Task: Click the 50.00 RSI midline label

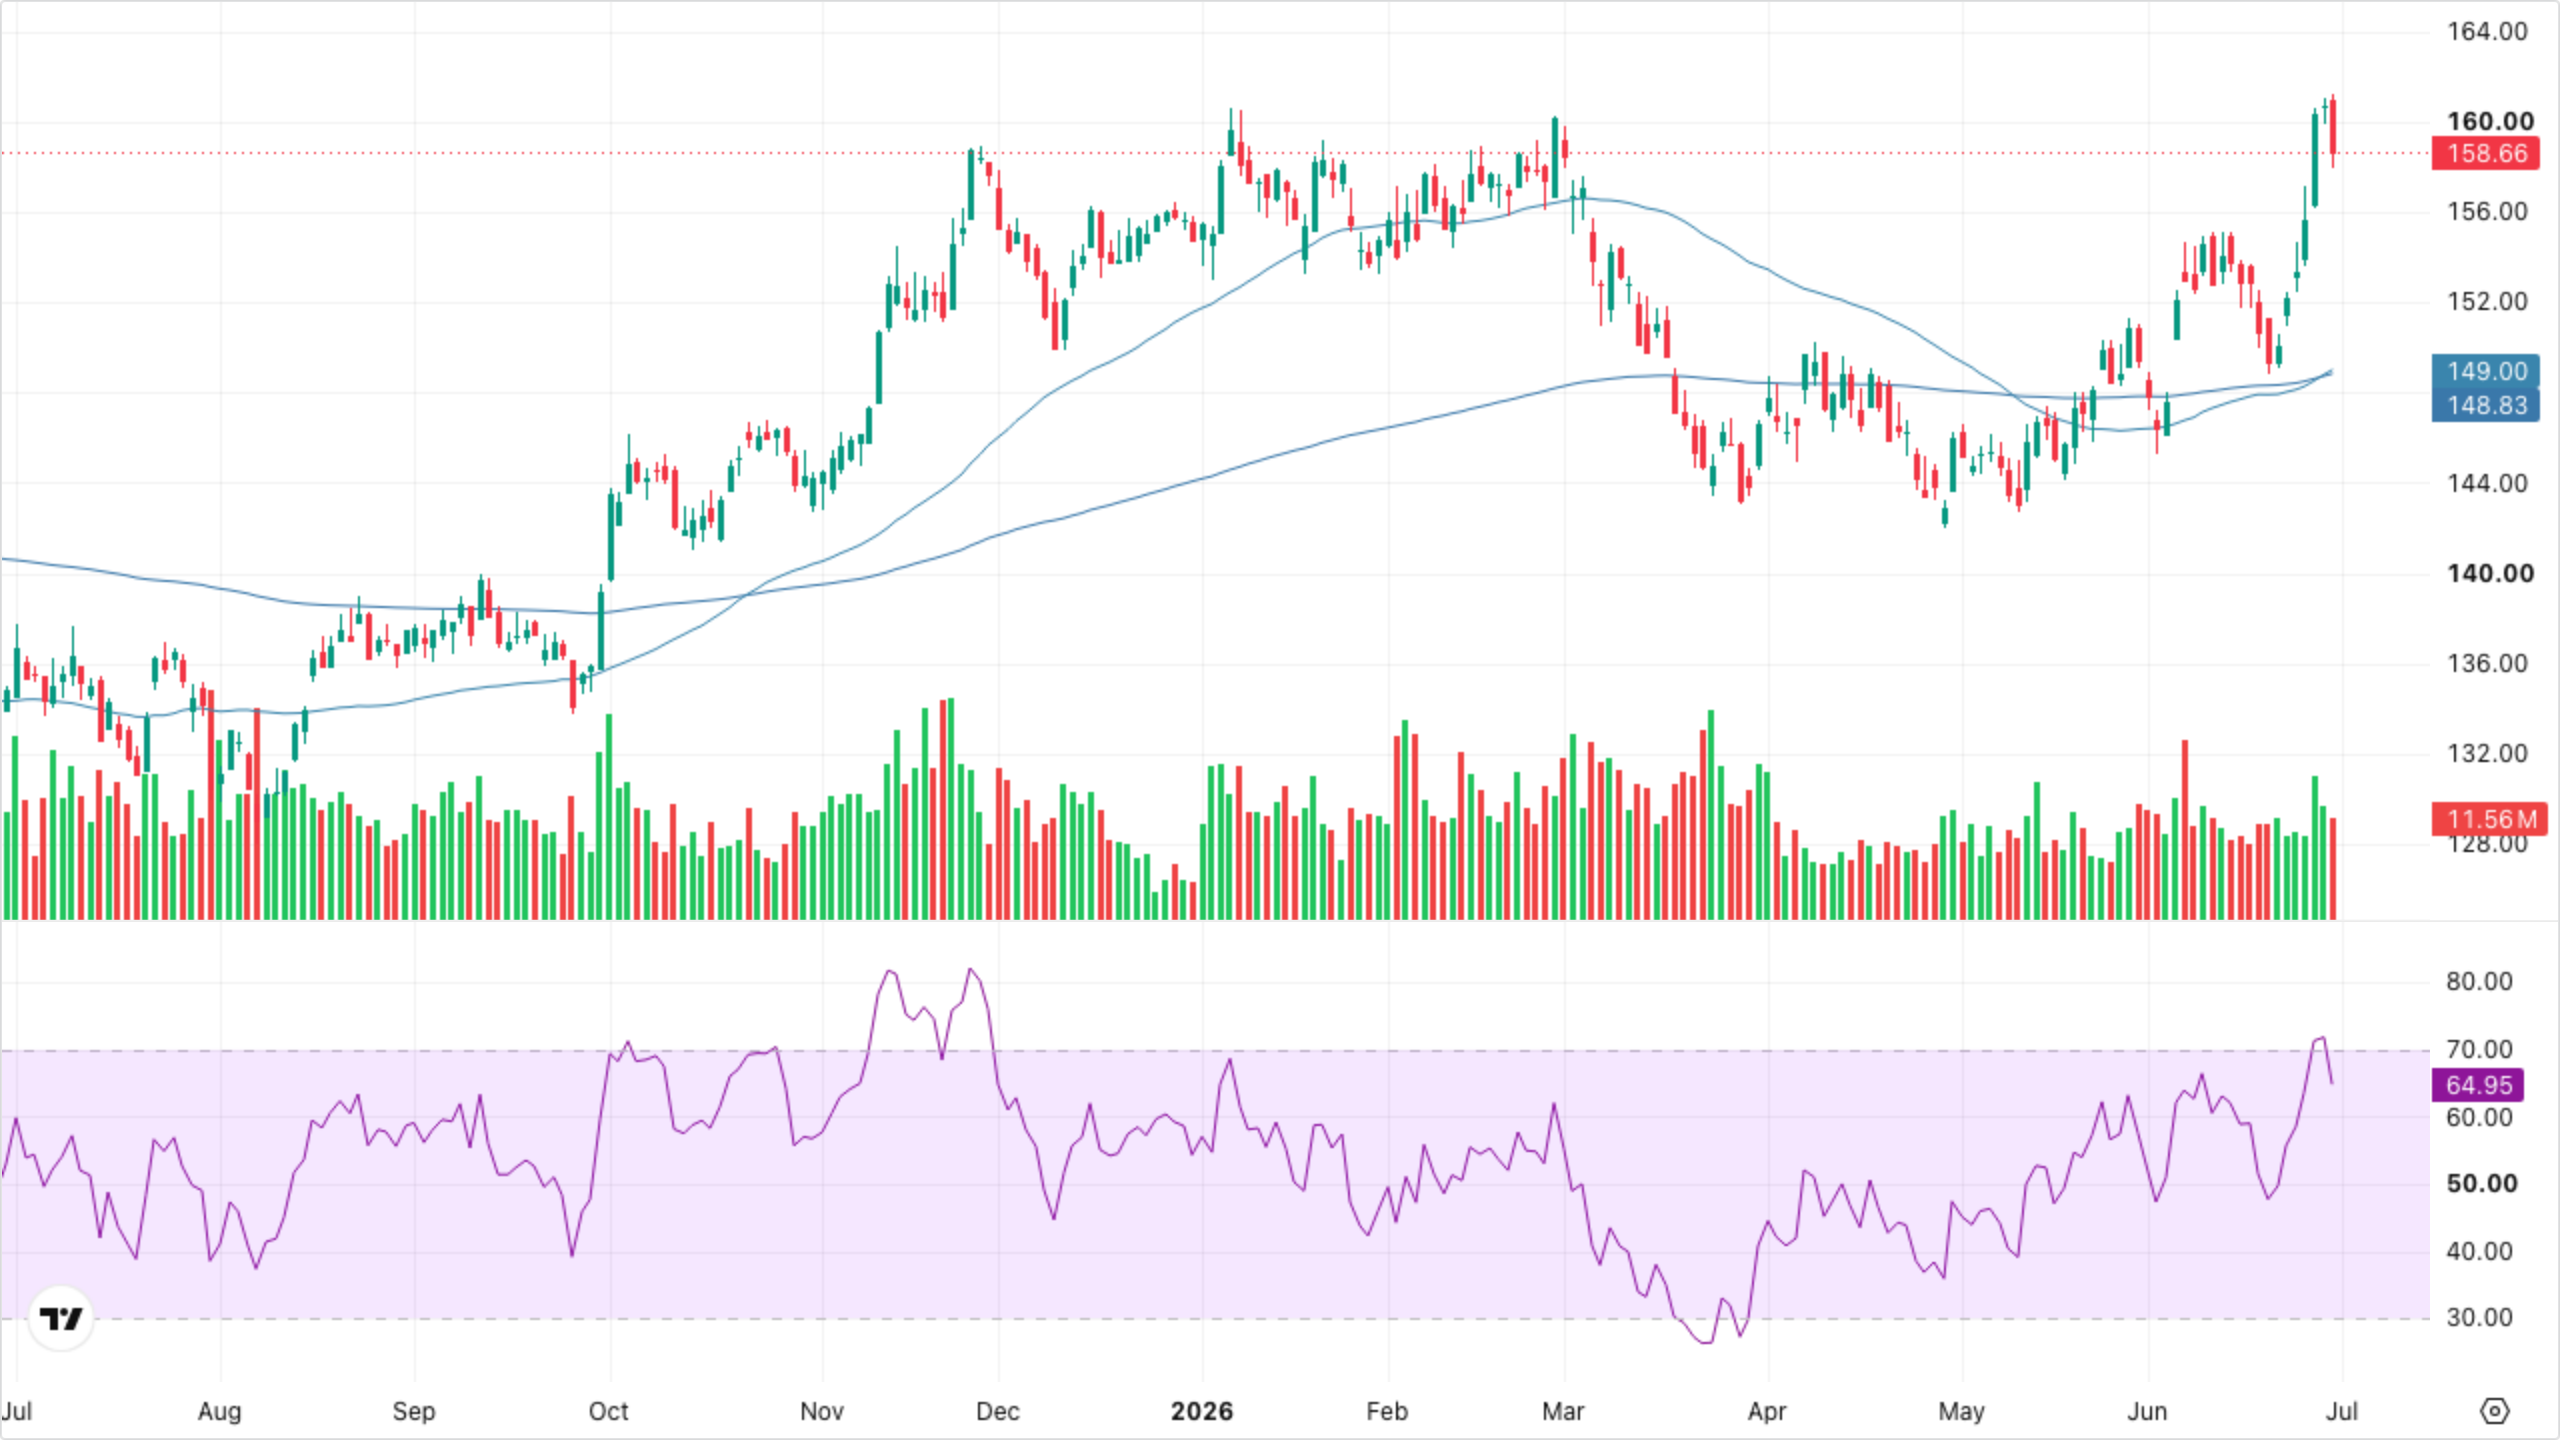Action: (x=2482, y=1183)
